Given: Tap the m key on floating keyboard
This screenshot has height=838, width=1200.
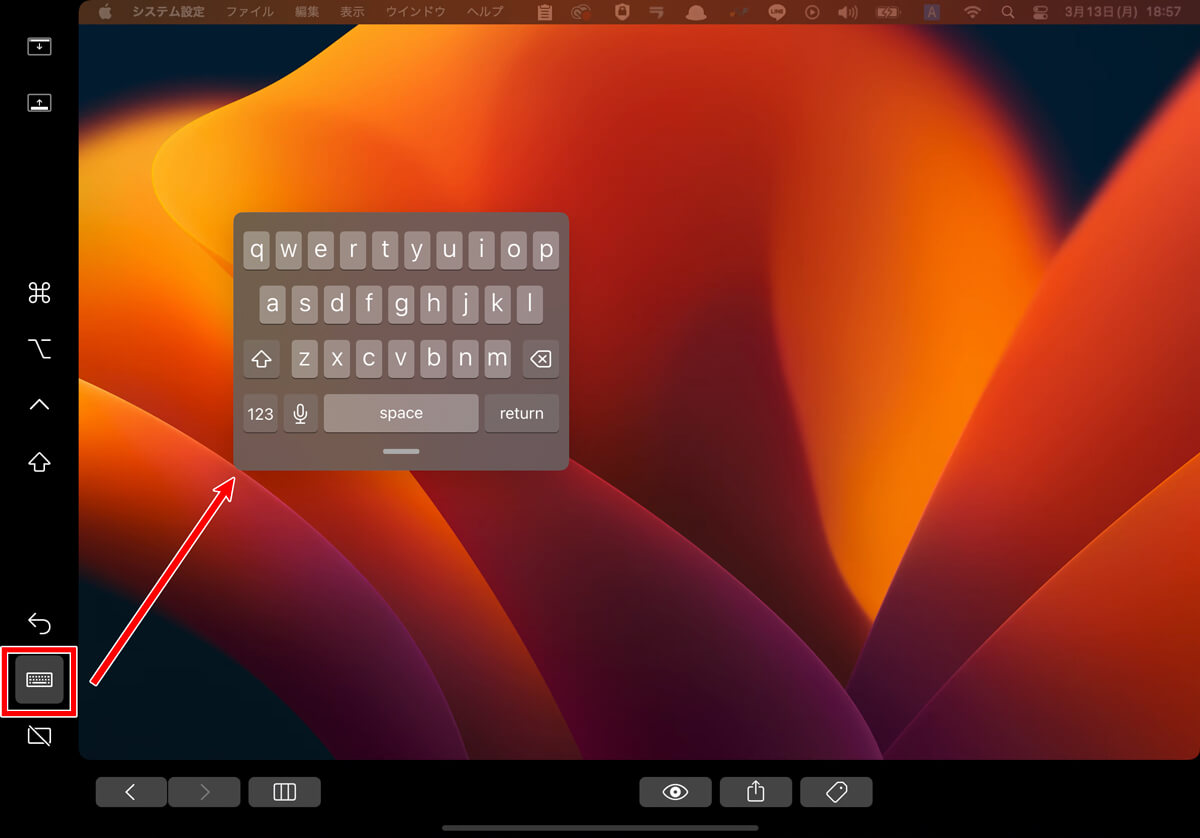Looking at the screenshot, I should coord(497,359).
